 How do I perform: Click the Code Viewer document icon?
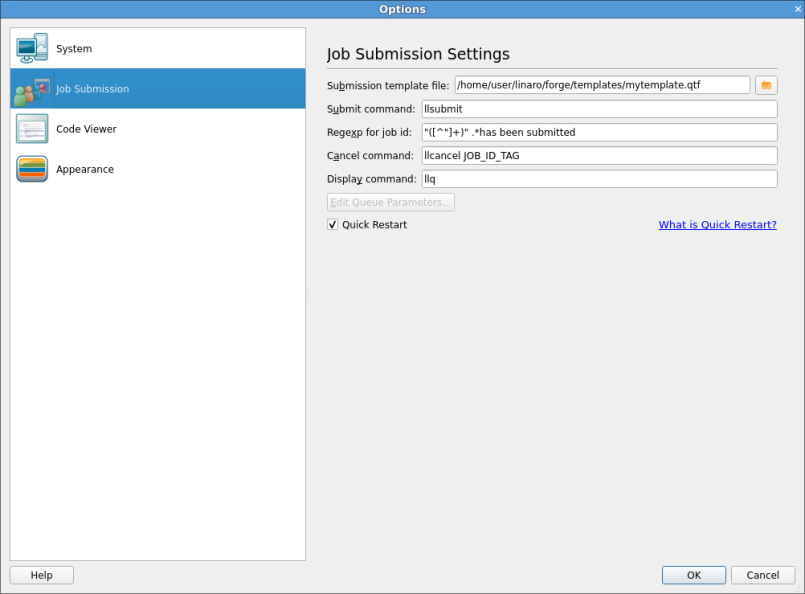click(x=32, y=129)
